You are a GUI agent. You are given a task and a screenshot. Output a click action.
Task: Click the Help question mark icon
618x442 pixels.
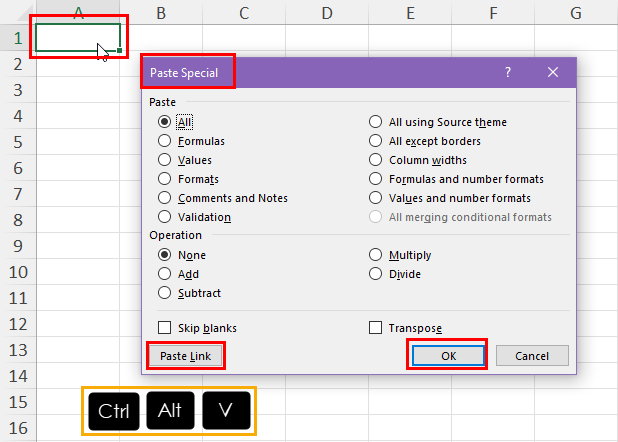(x=508, y=72)
